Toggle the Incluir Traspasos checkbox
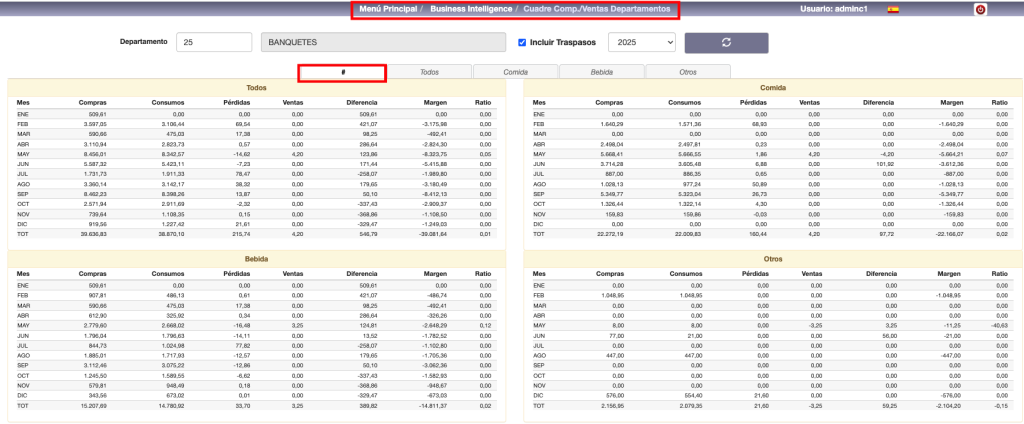1024x424 pixels. [522, 43]
